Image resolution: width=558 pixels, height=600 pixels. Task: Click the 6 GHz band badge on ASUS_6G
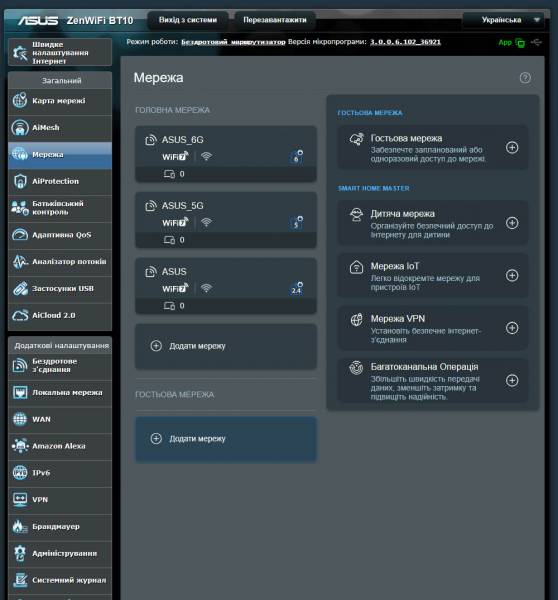pos(297,157)
